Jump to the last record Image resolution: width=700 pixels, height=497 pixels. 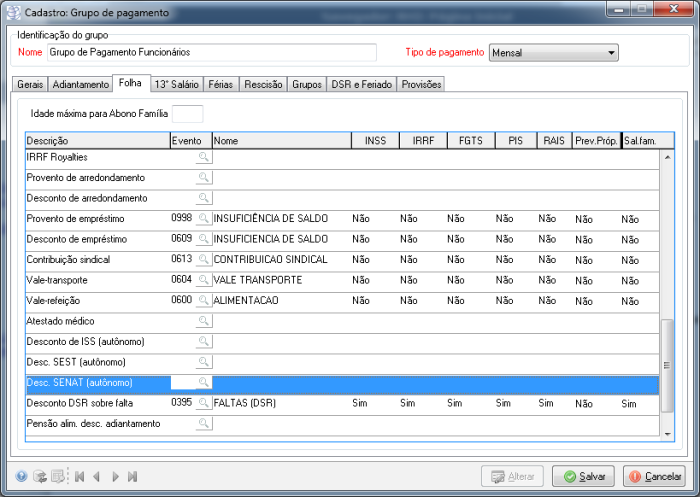tap(132, 477)
